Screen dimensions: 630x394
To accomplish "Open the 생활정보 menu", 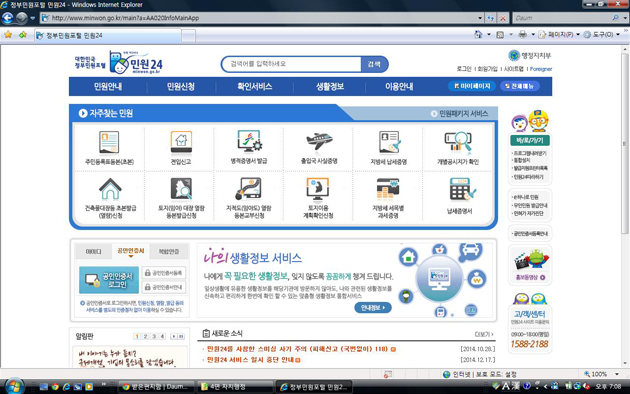I will pyautogui.click(x=330, y=86).
